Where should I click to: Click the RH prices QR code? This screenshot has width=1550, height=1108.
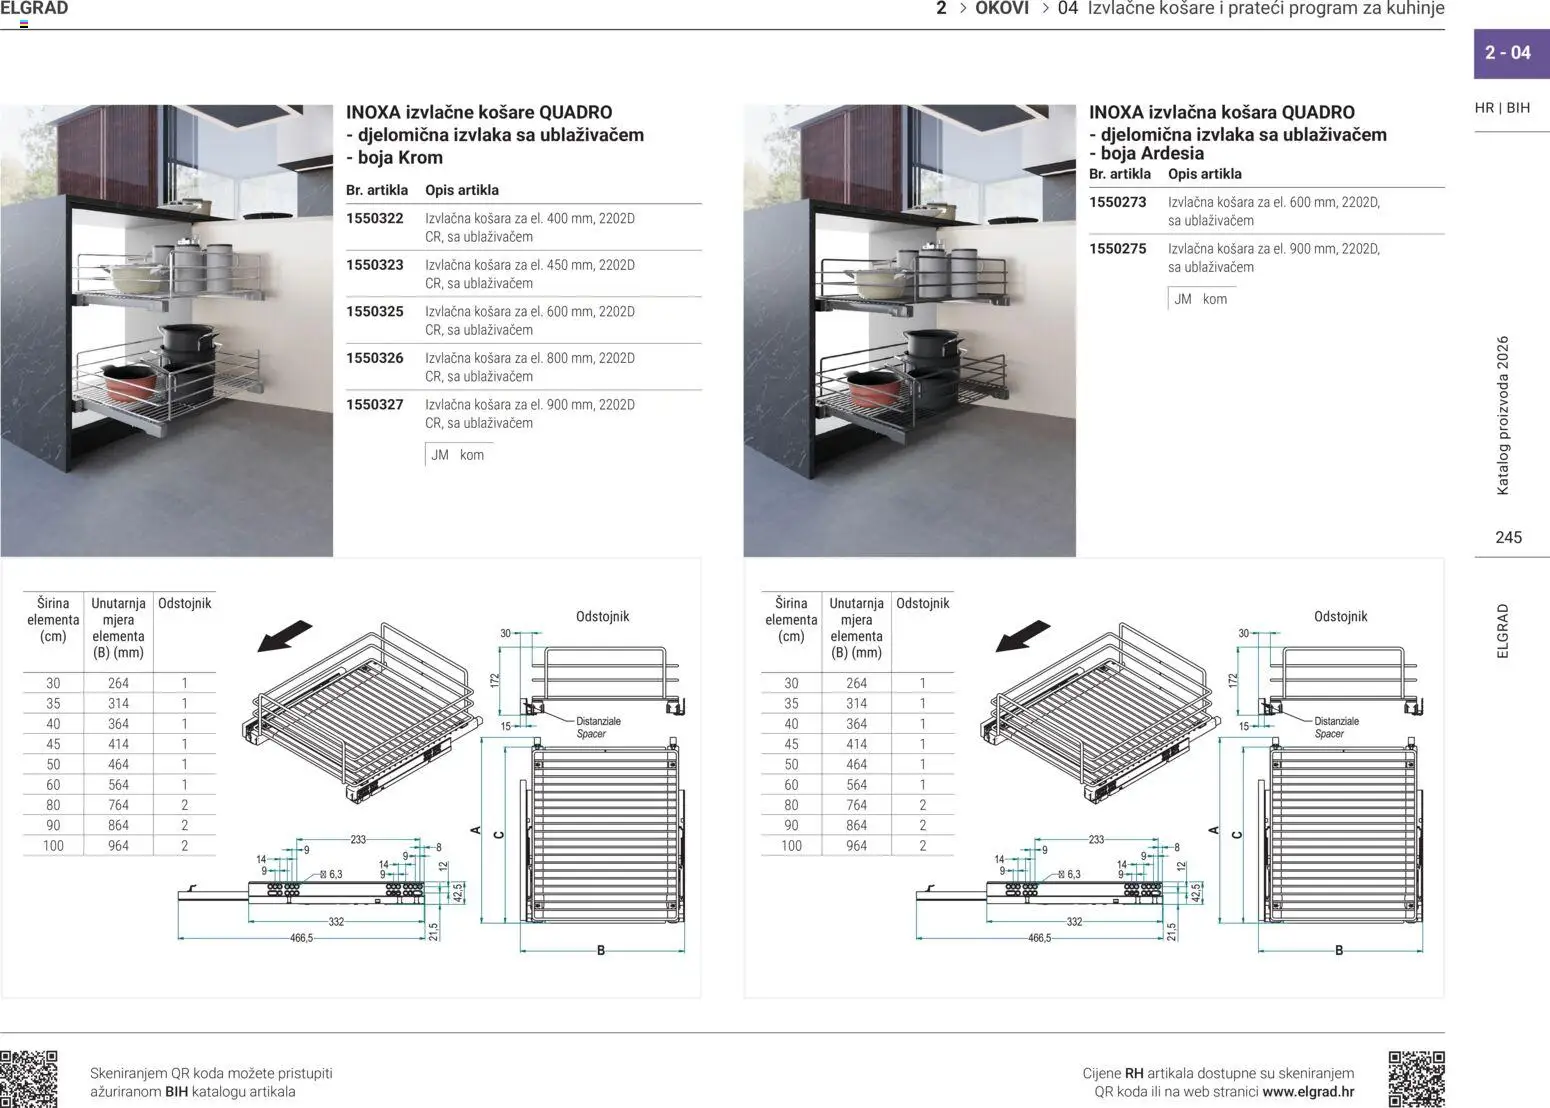[1416, 1078]
